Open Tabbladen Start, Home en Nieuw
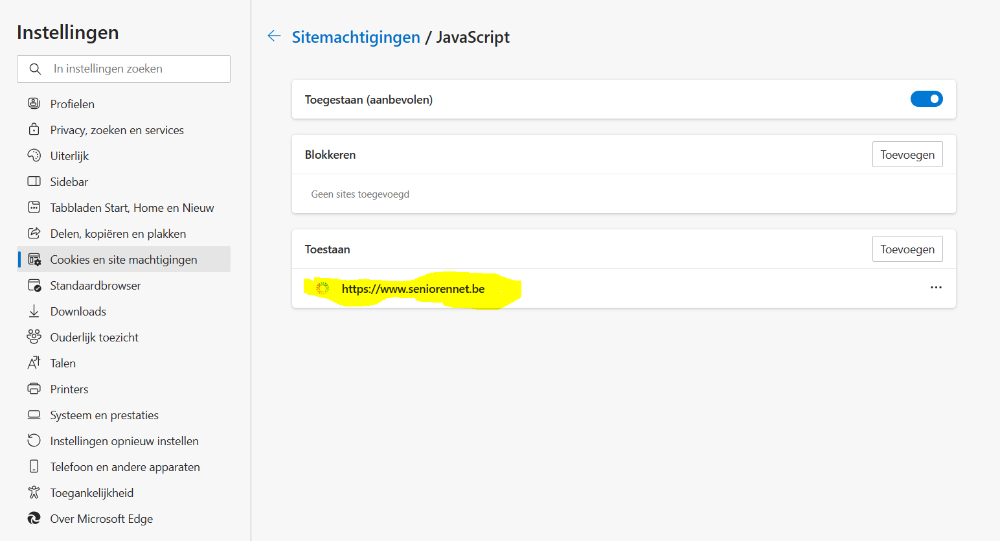Image resolution: width=1000 pixels, height=541 pixels. point(132,208)
